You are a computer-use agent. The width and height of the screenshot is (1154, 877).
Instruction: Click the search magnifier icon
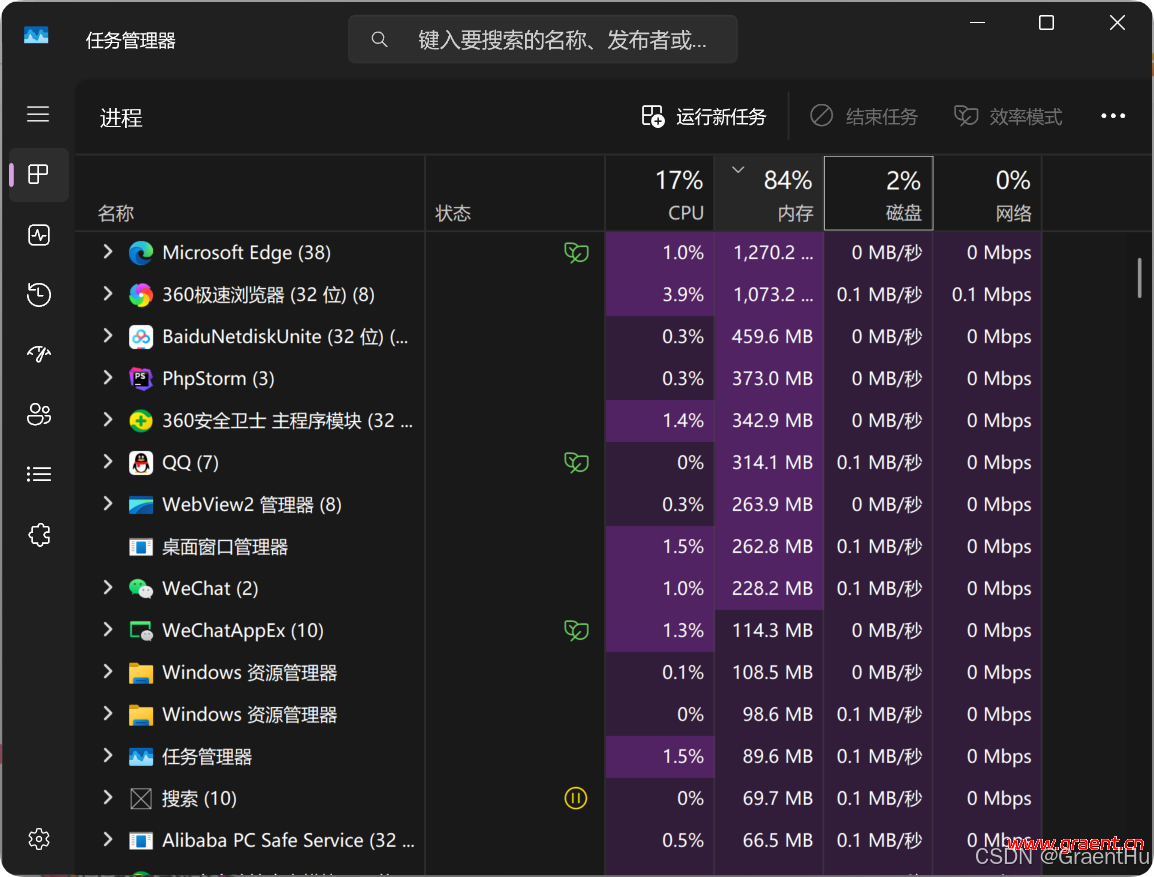pyautogui.click(x=379, y=39)
